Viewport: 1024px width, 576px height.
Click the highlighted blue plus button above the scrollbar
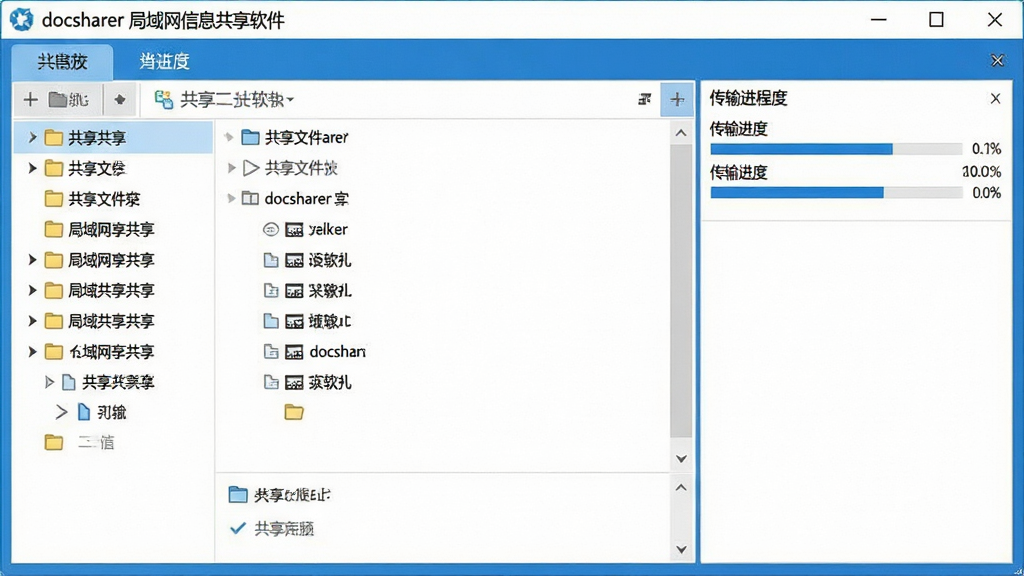click(x=677, y=99)
